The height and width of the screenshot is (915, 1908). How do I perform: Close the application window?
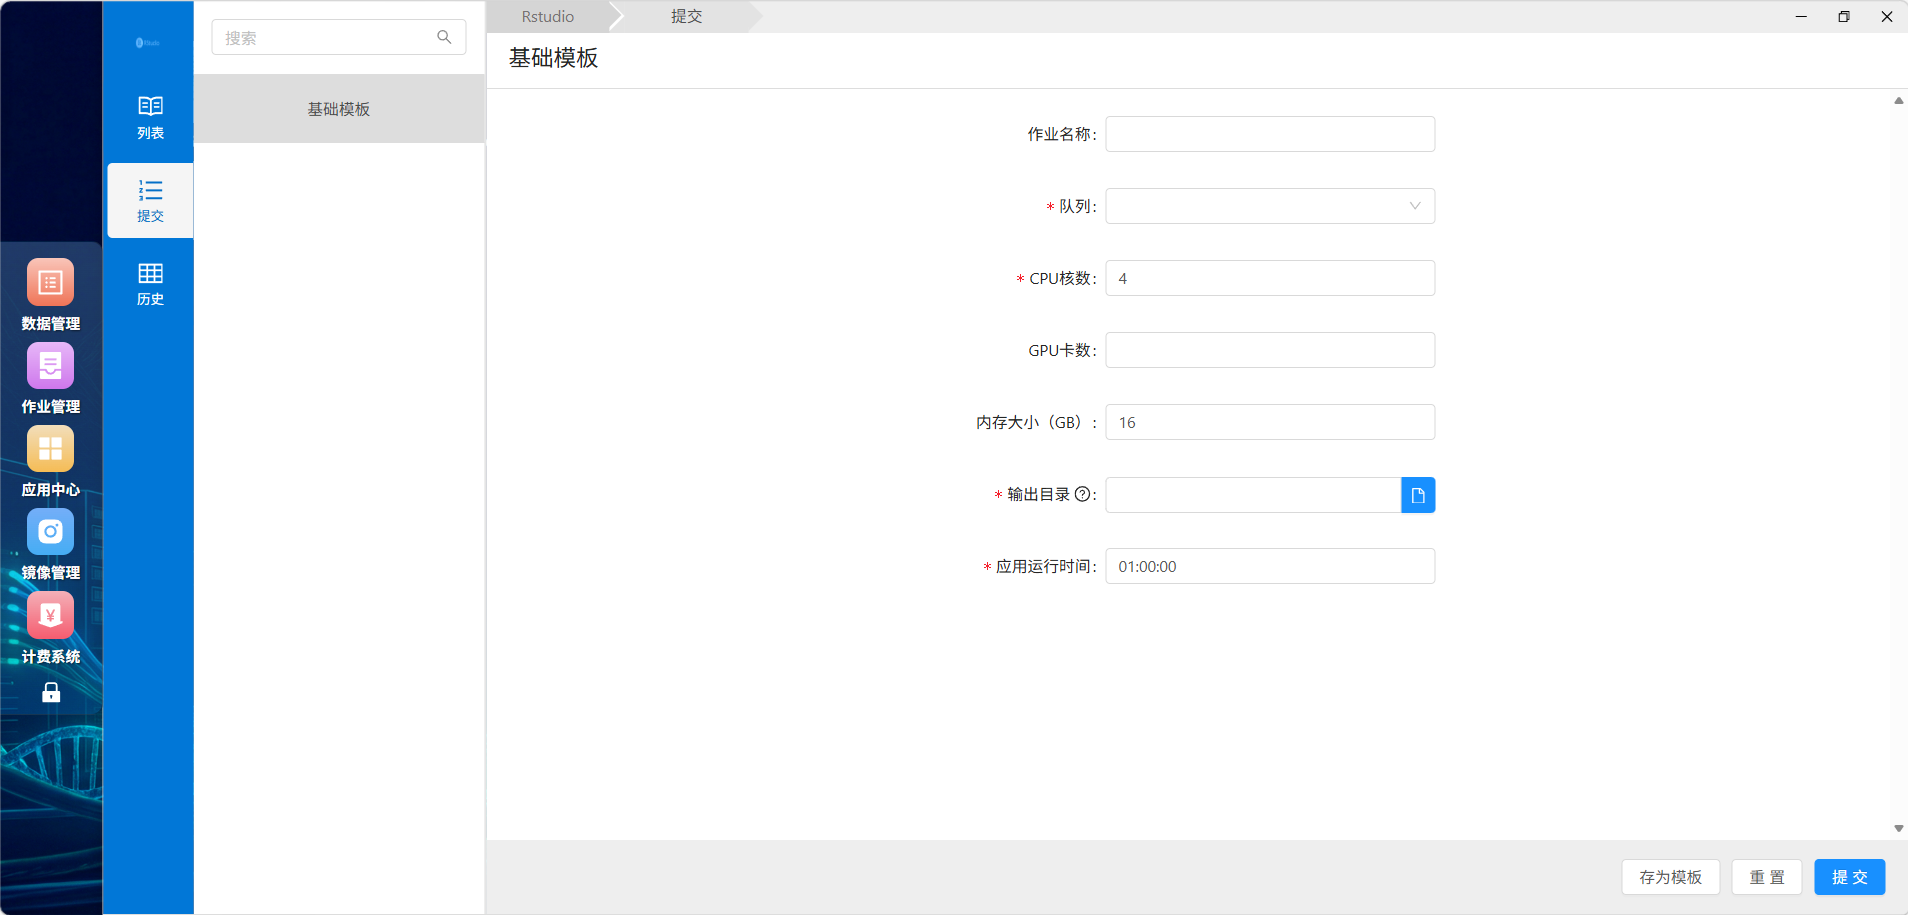(1887, 16)
